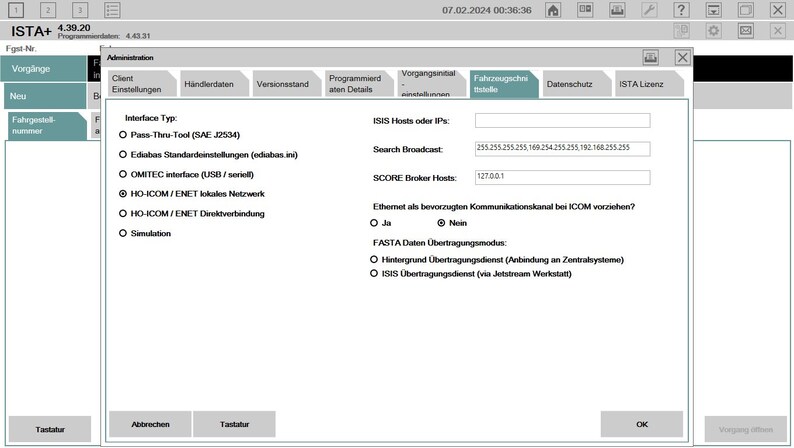The width and height of the screenshot is (794, 448).
Task: Select ISIS Übertragungsdienst (via Jetstream Werkstatt)
Action: [470, 274]
